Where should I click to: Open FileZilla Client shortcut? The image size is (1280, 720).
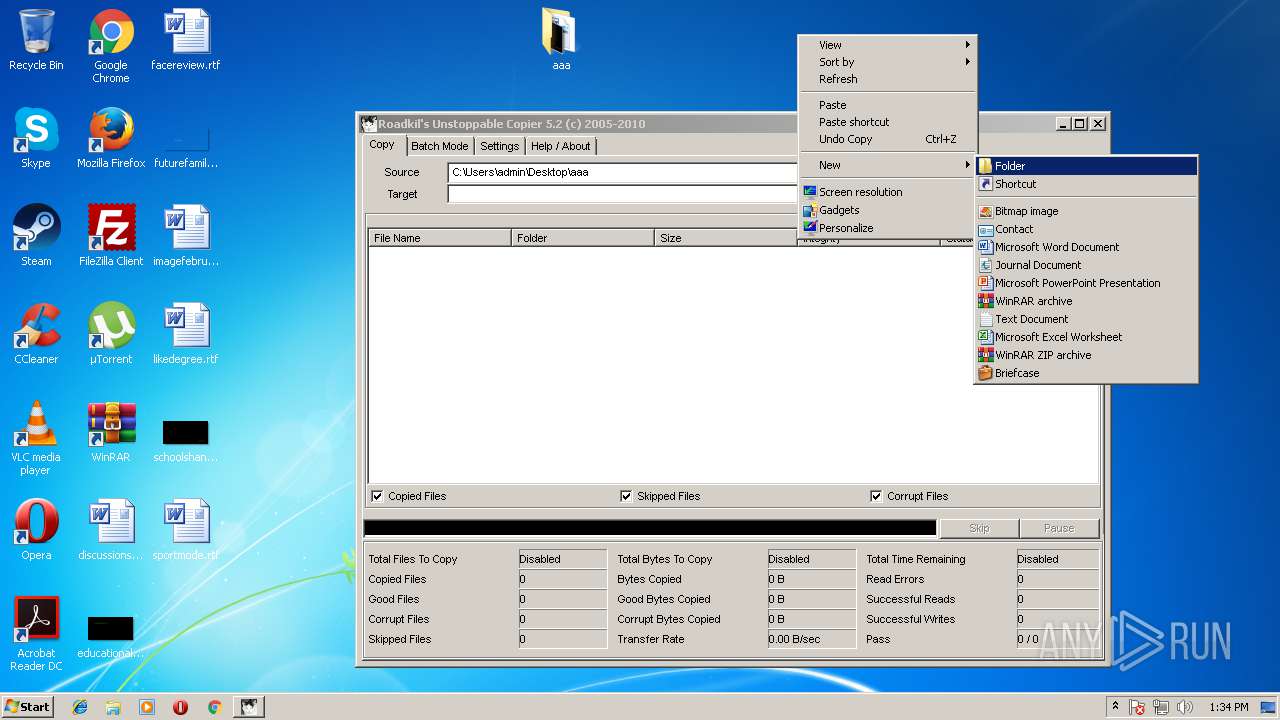(111, 236)
